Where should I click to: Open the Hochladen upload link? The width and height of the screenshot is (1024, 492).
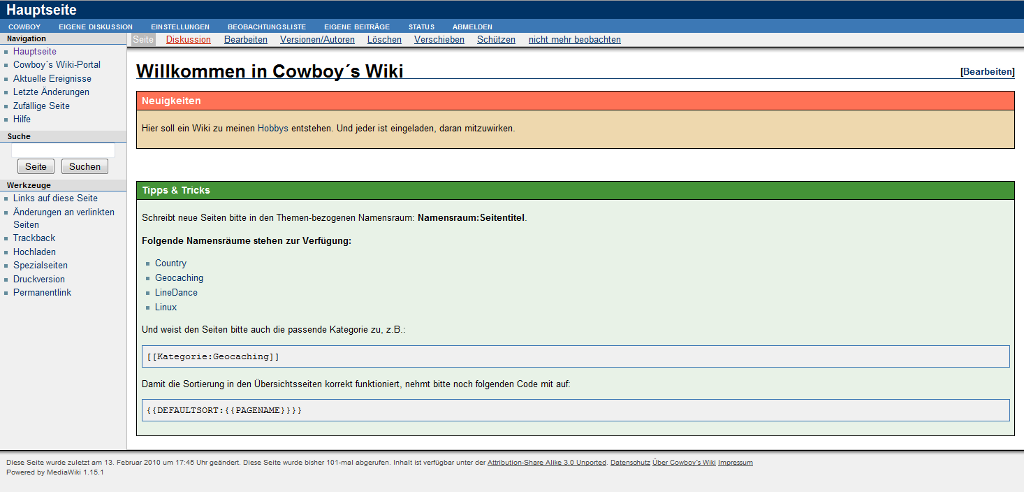[34, 252]
